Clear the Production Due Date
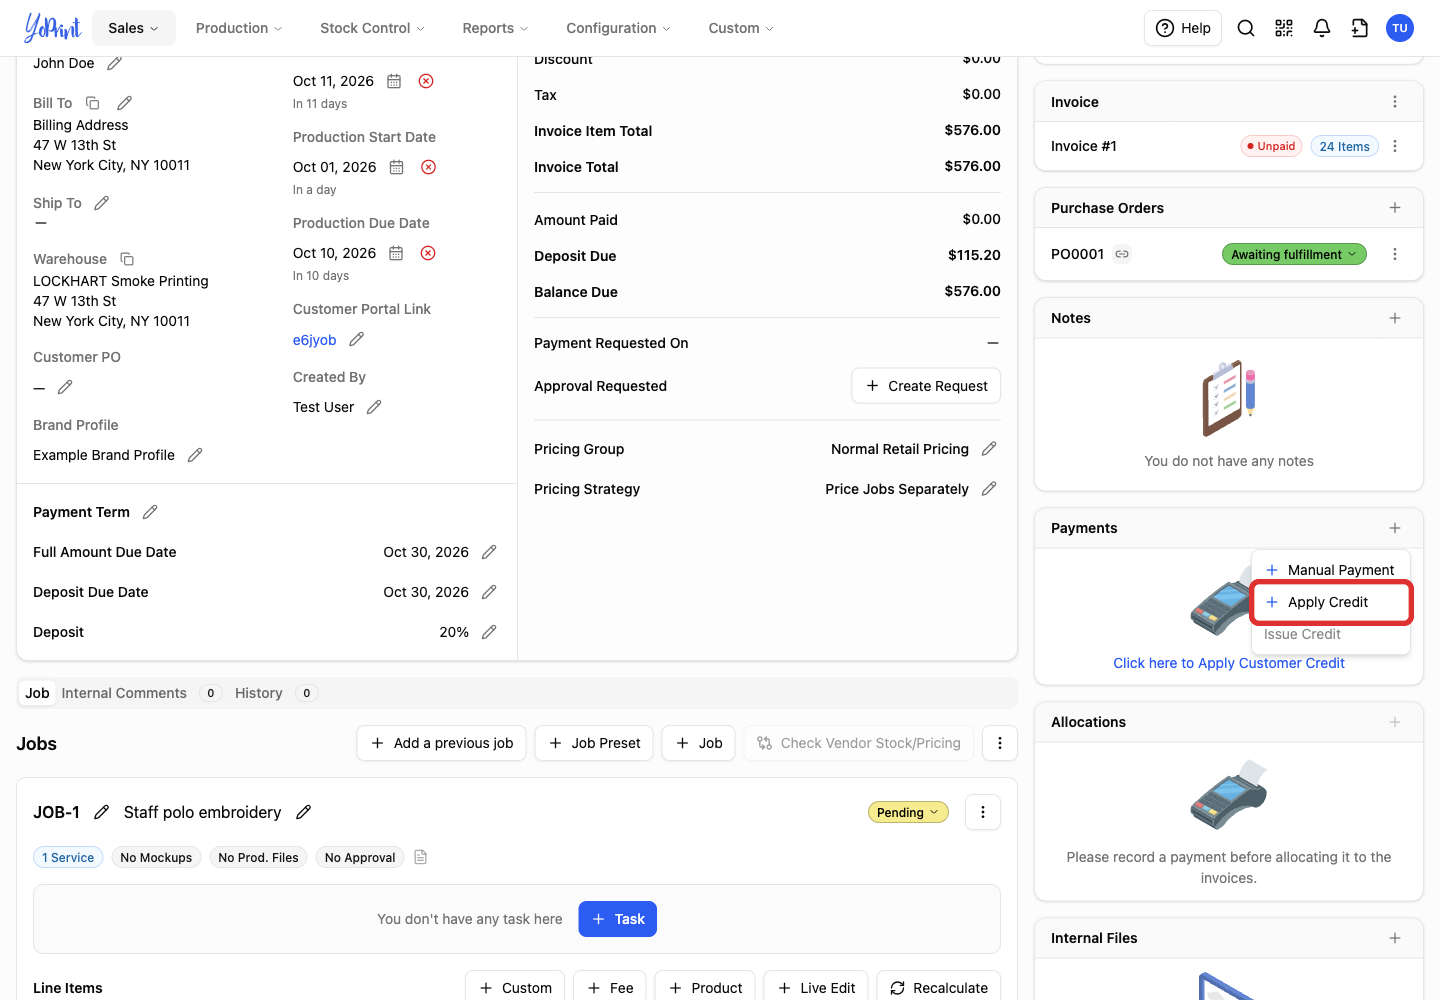Screen dimensions: 1440x1000 click(428, 253)
